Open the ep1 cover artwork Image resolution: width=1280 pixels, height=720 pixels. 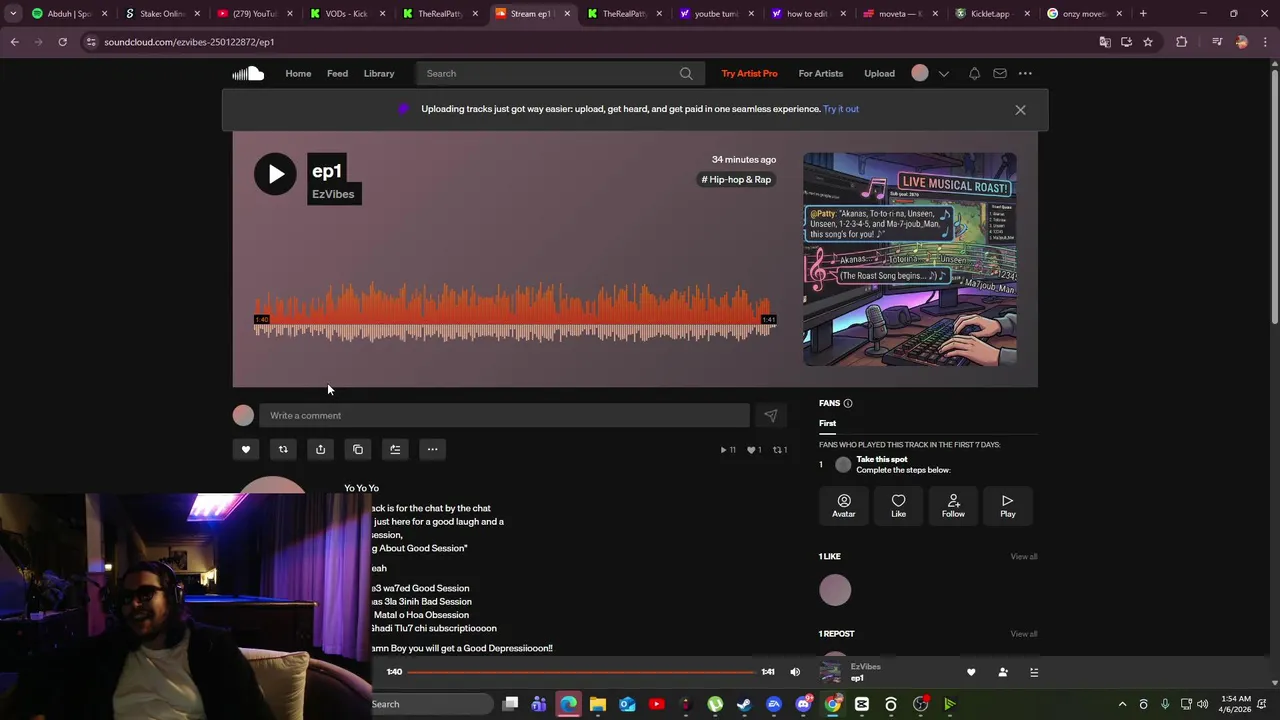(x=910, y=259)
